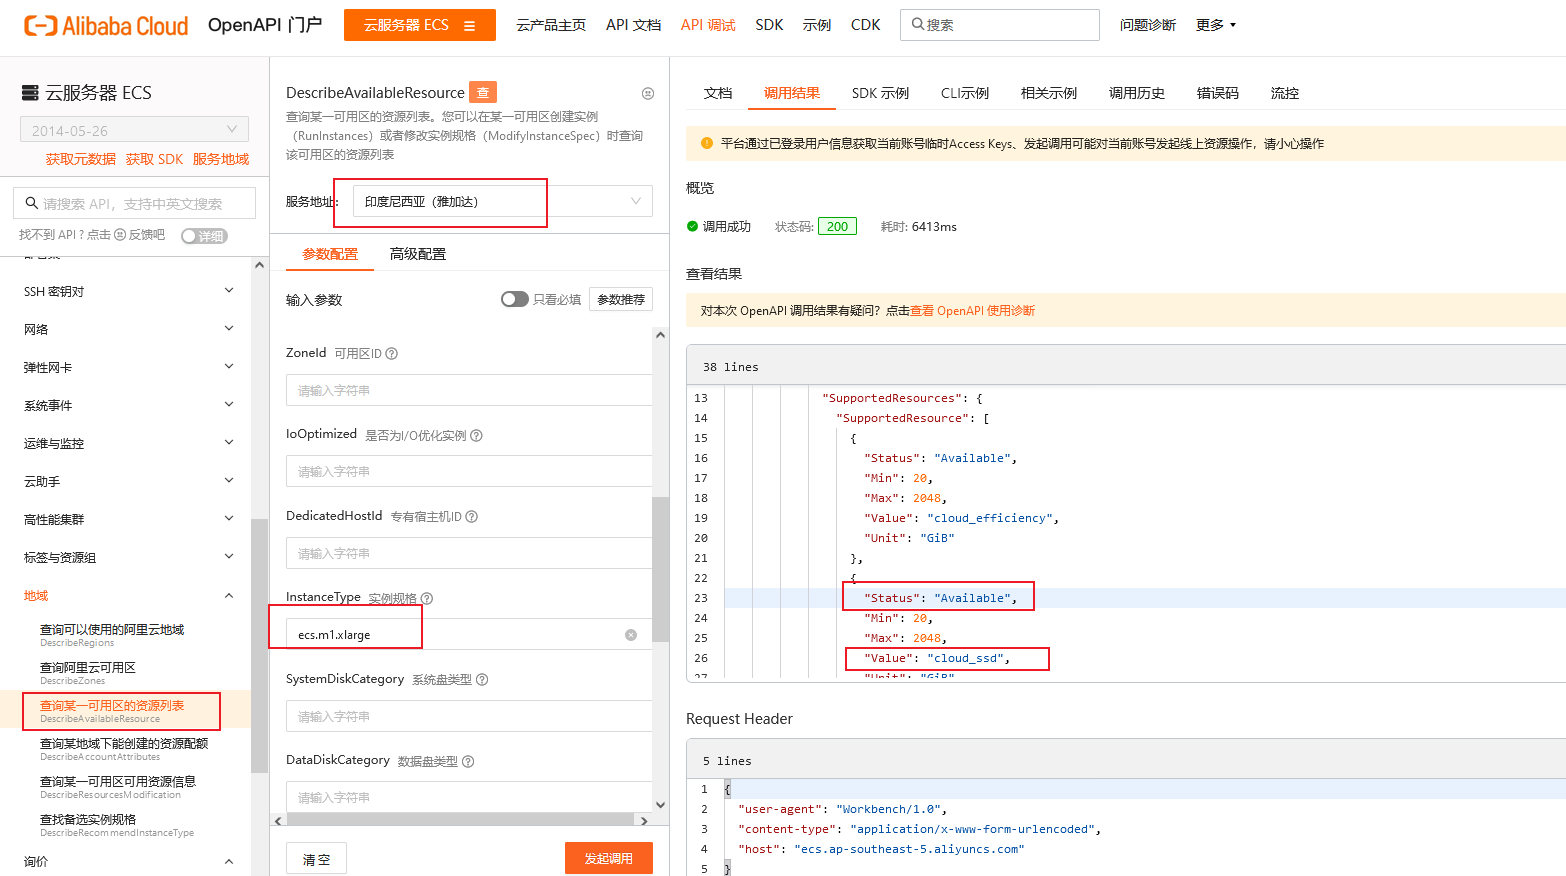1566x876 pixels.
Task: Click the 问题诊断 link in top bar
Action: point(1148,25)
